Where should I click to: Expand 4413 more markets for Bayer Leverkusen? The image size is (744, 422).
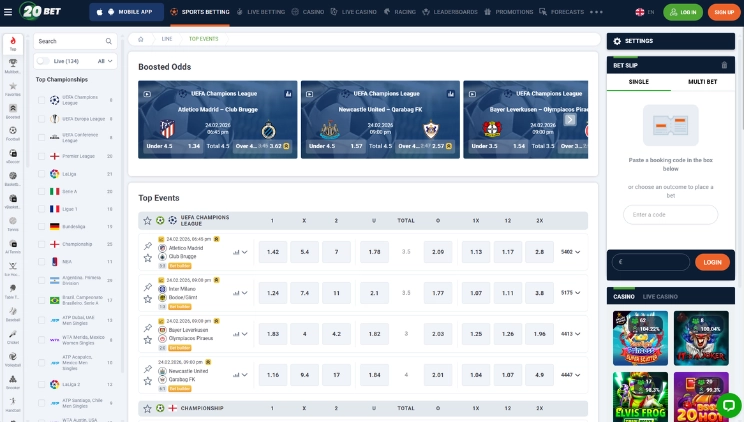[570, 334]
